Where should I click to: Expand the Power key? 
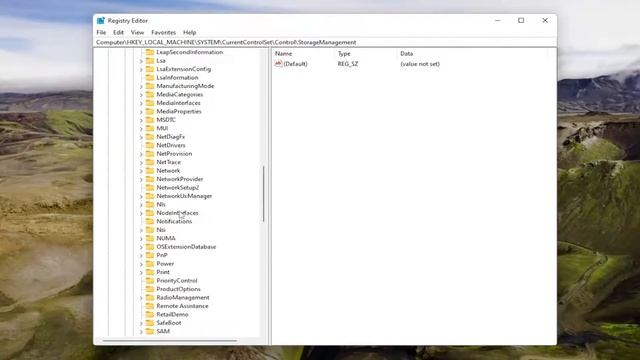[x=141, y=264]
